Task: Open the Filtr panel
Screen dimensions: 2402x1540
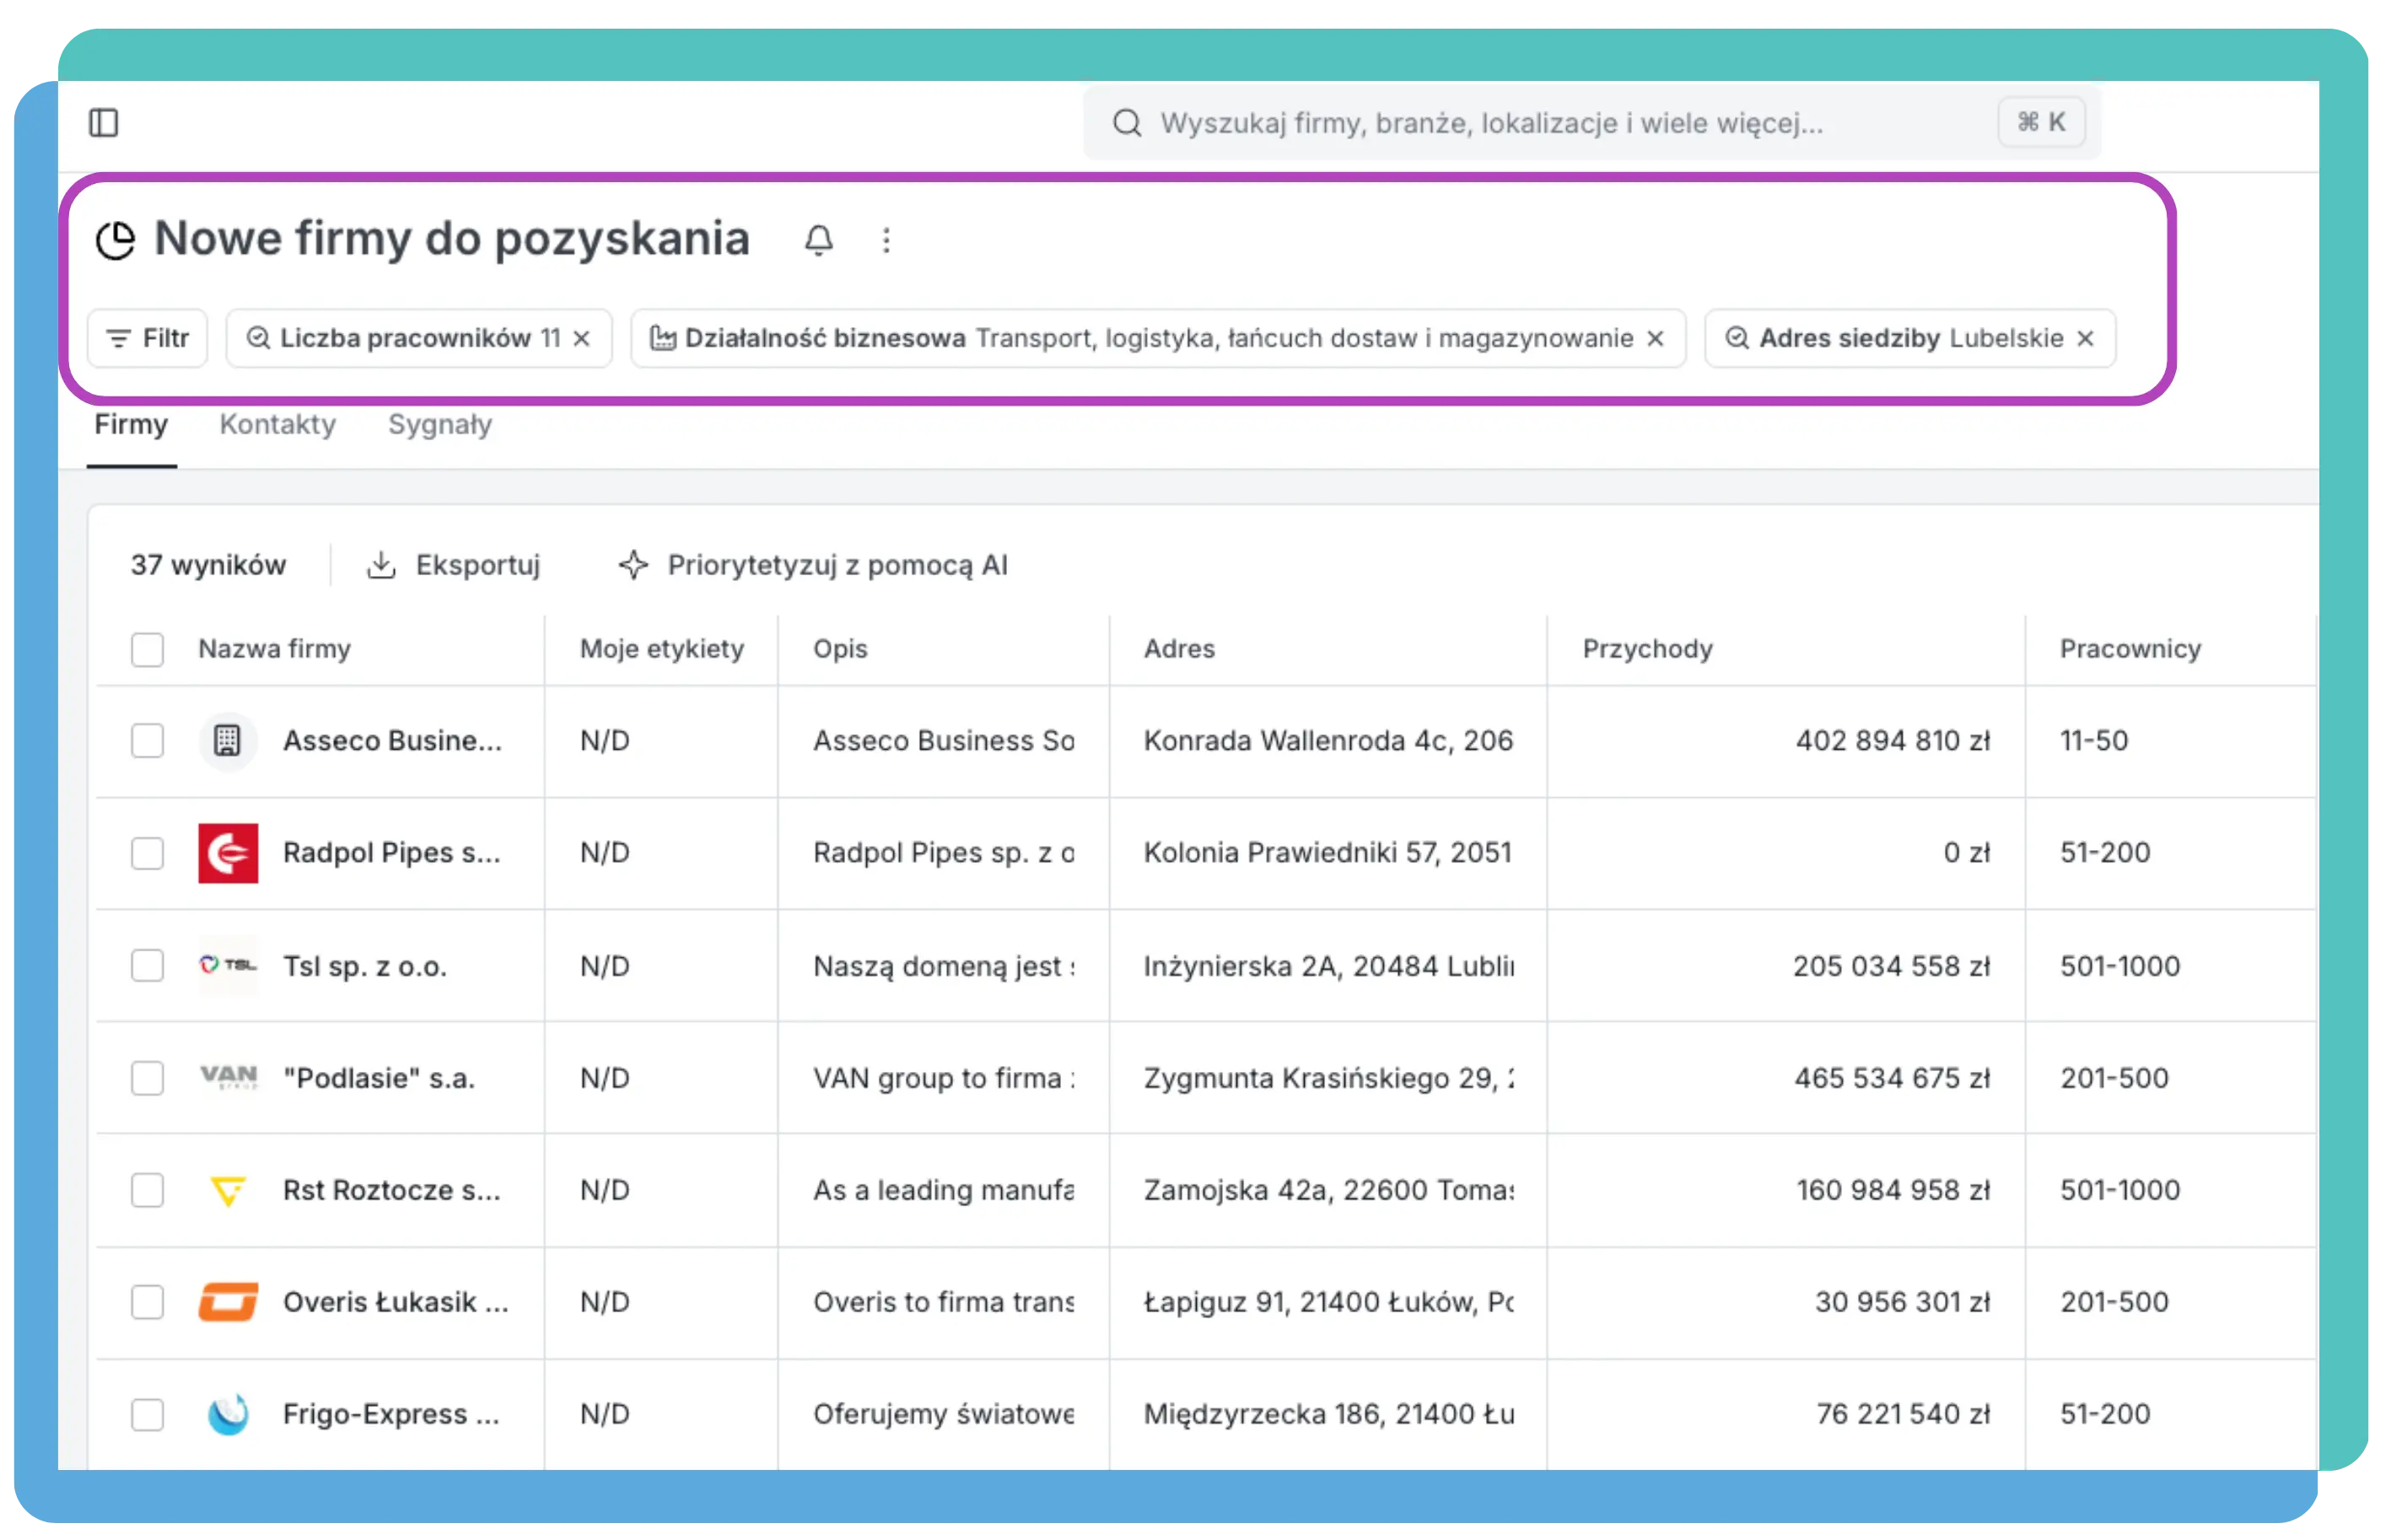Action: click(147, 338)
